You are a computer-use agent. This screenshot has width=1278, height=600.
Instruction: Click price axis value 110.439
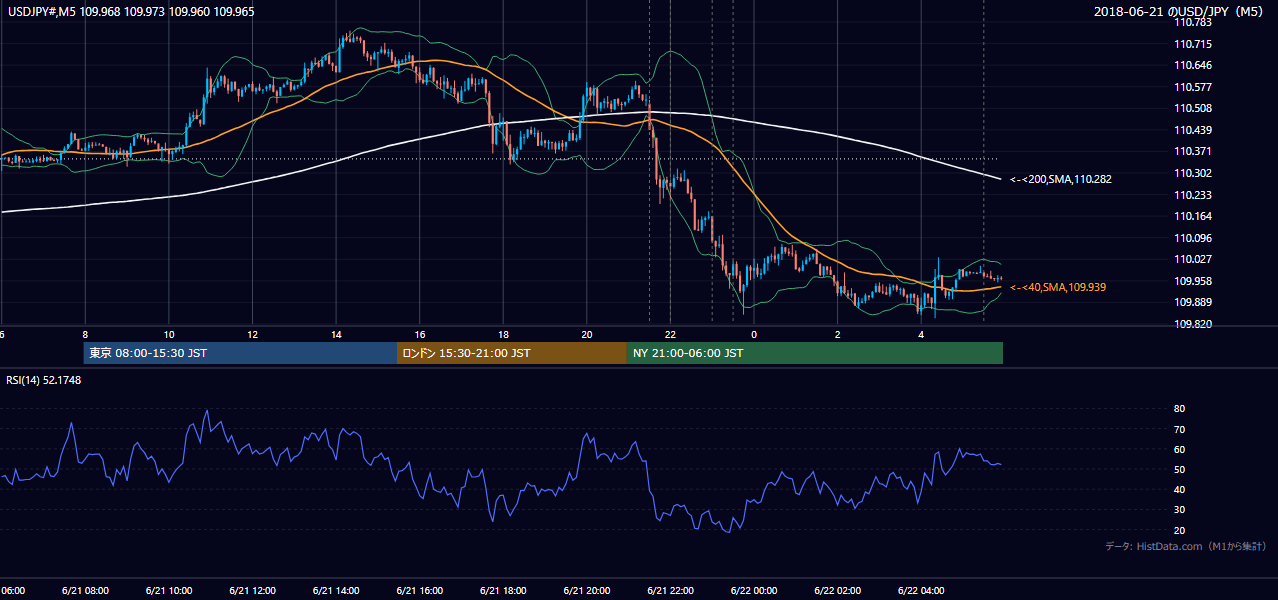click(x=1194, y=130)
